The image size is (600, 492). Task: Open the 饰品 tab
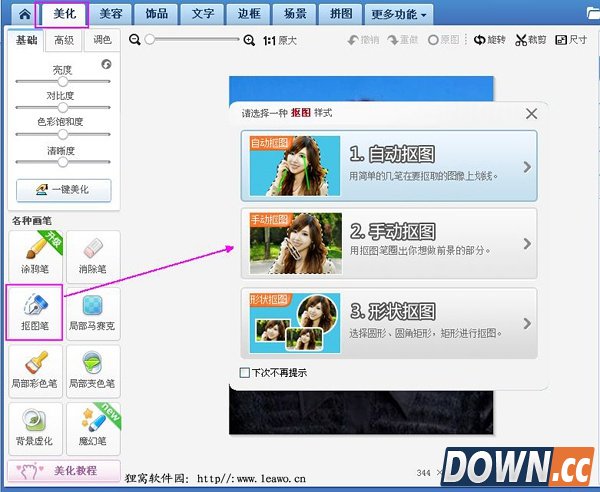tap(157, 14)
